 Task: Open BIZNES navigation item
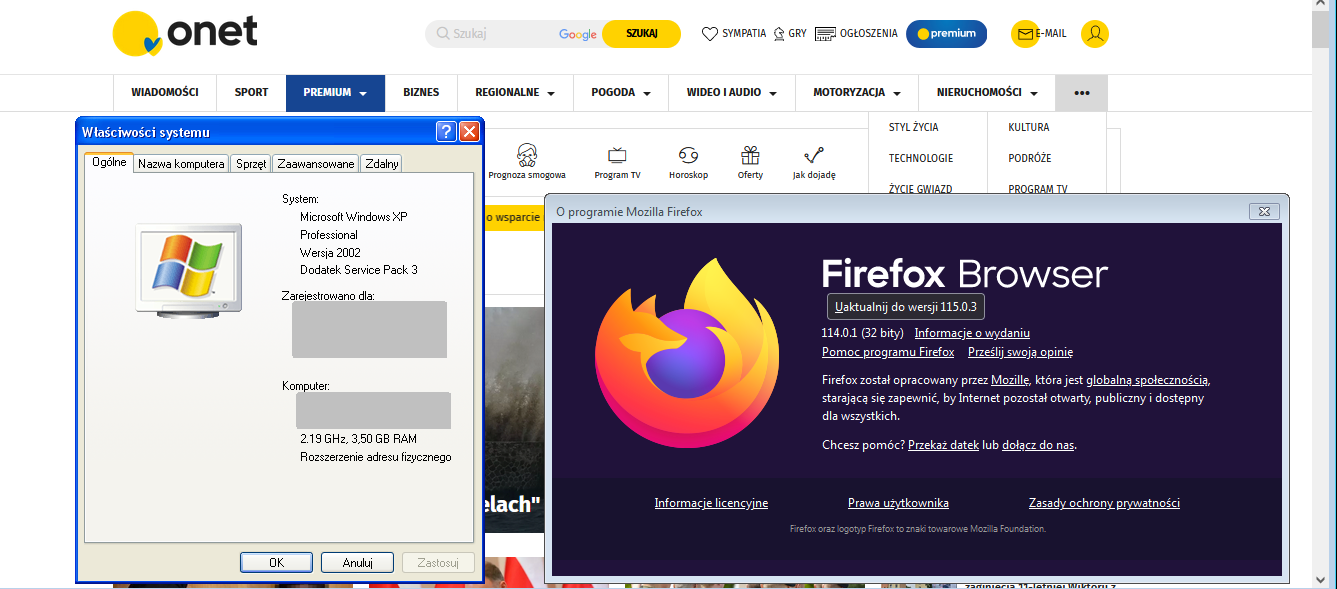point(421,92)
